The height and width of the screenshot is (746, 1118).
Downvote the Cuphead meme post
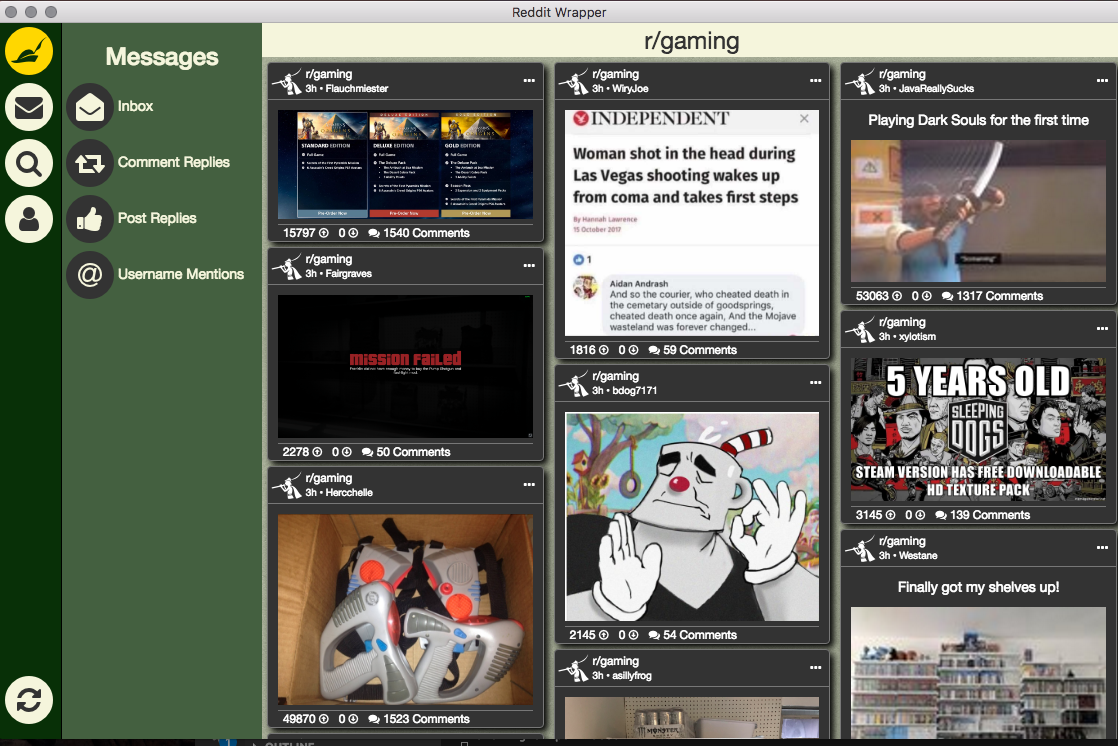[x=633, y=635]
